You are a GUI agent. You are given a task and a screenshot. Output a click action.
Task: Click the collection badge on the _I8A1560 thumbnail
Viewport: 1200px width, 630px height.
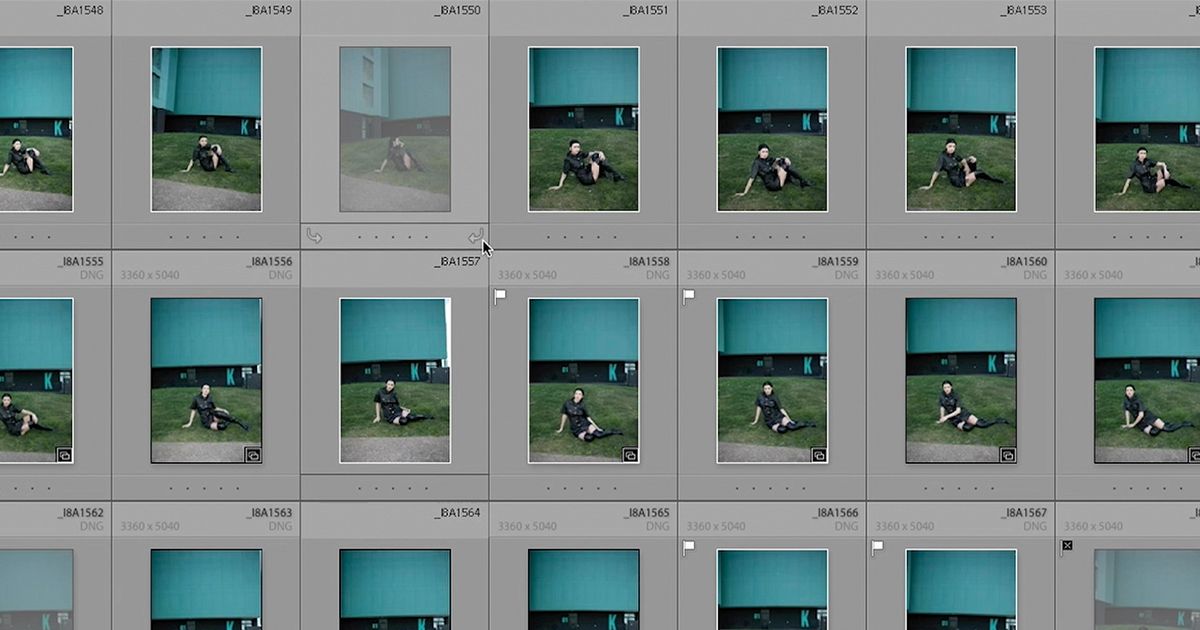1008,454
